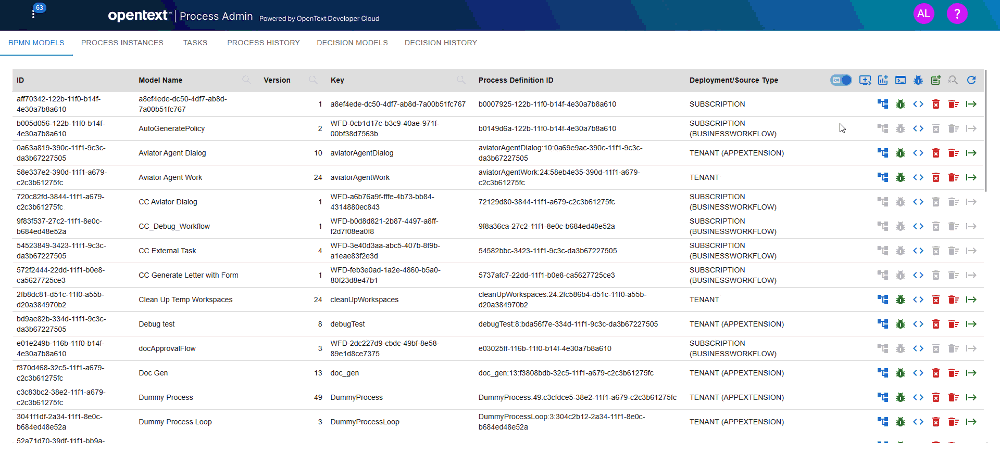Click the bar chart with plus header icon

[883, 80]
